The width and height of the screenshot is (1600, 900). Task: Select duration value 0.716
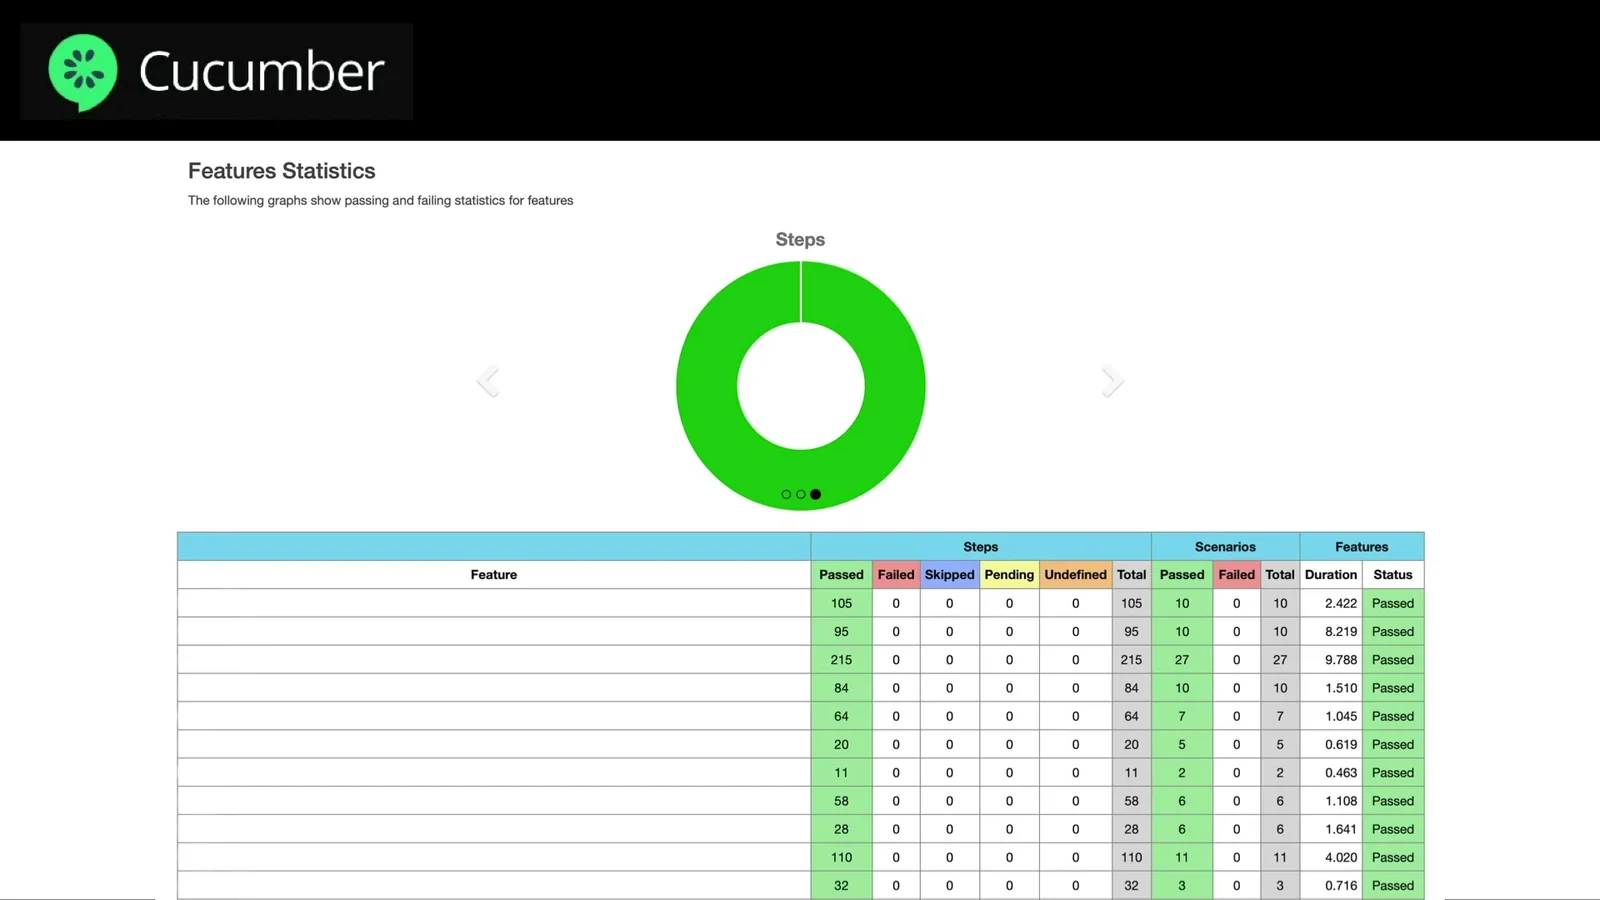1341,886
